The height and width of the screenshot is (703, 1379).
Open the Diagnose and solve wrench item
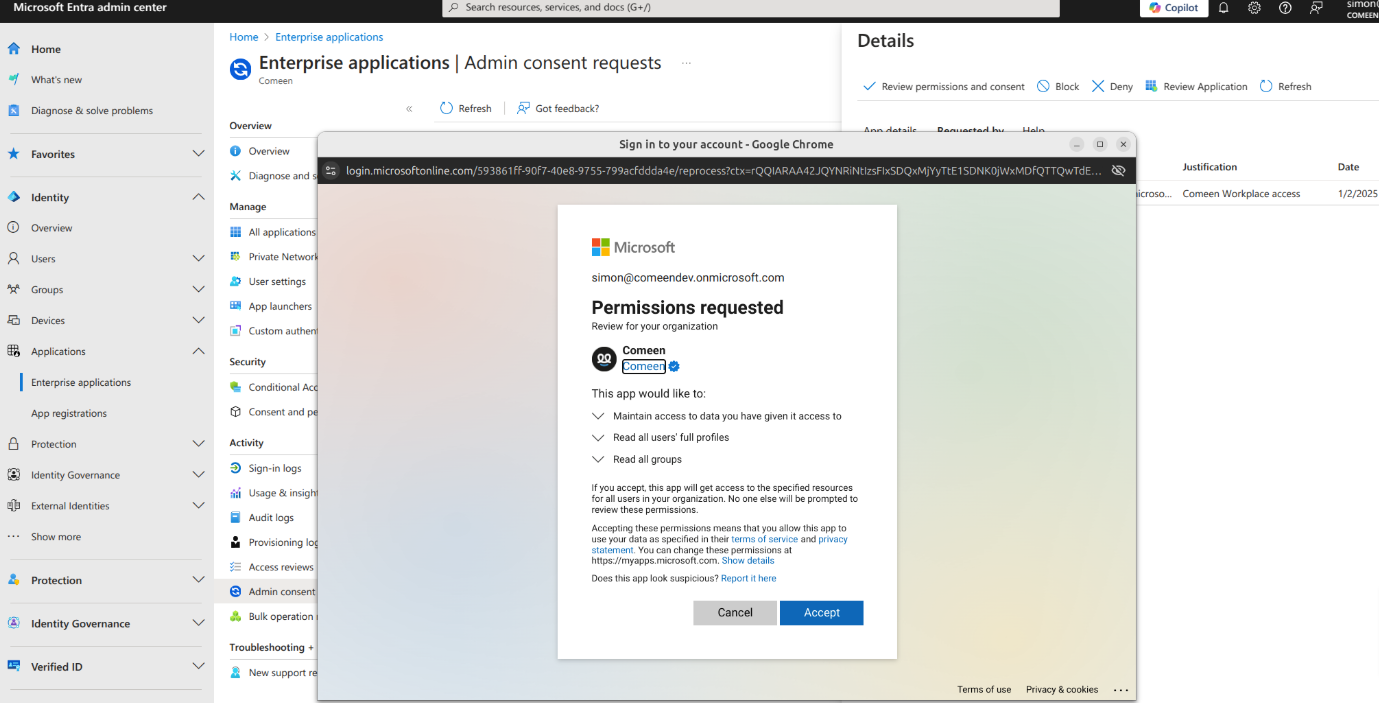tap(273, 176)
